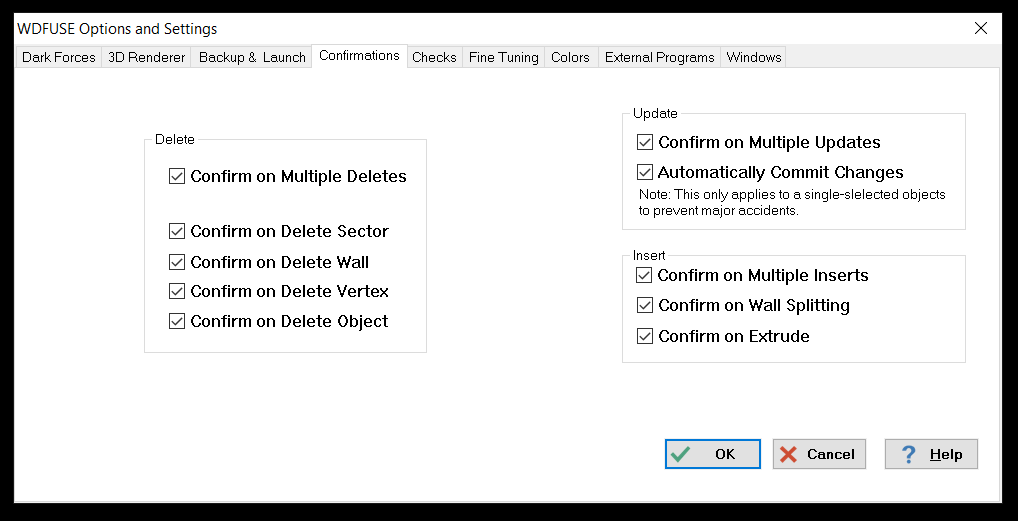Open Help for this dialog
This screenshot has width=1018, height=521.
[930, 454]
